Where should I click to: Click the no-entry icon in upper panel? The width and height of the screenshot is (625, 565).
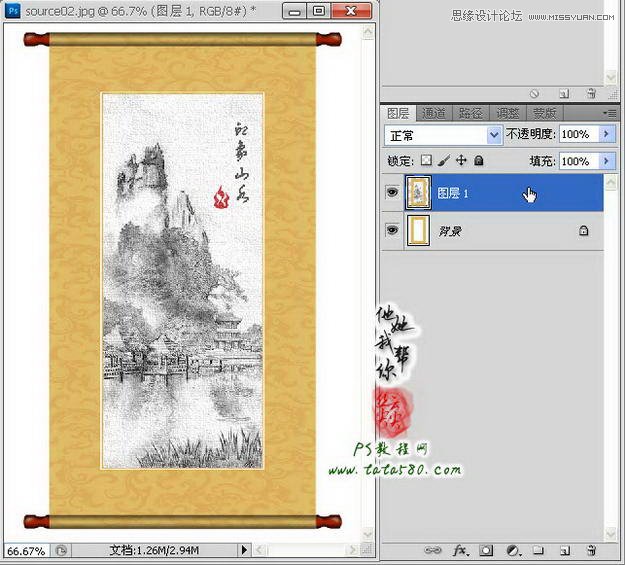coord(534,94)
